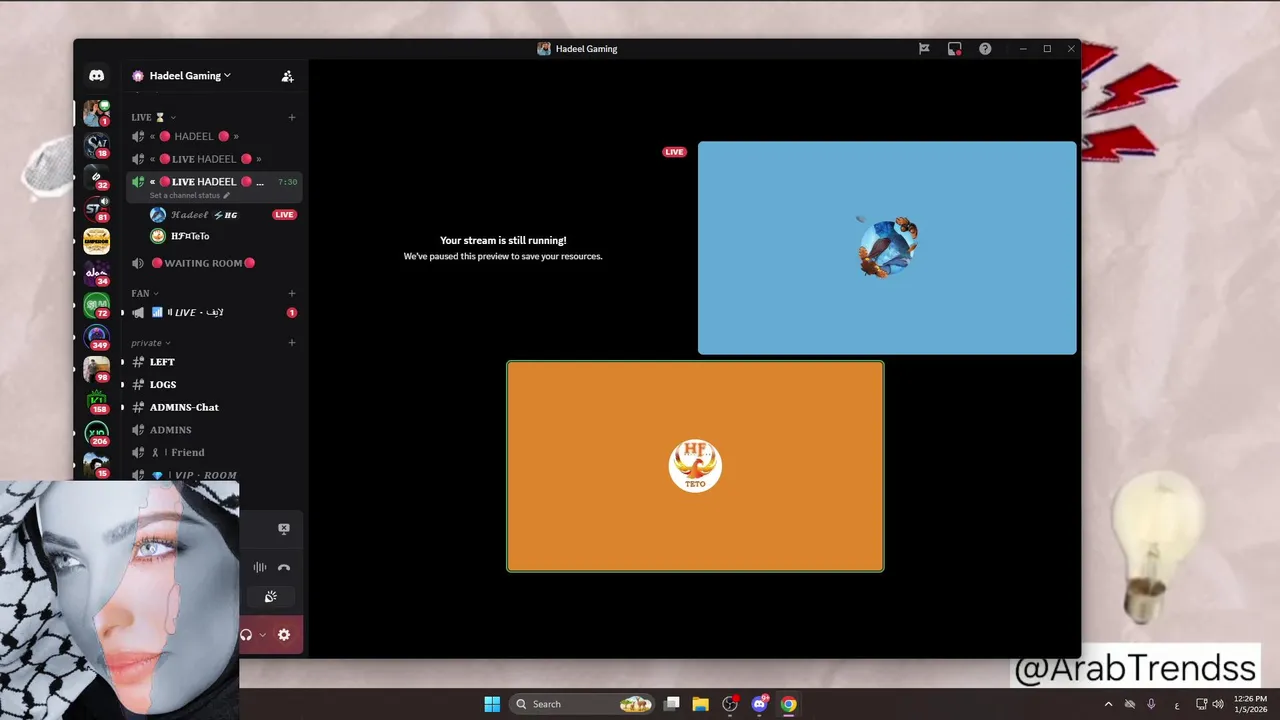
Task: Stop streaming with the crossed screen icon
Action: click(x=283, y=528)
